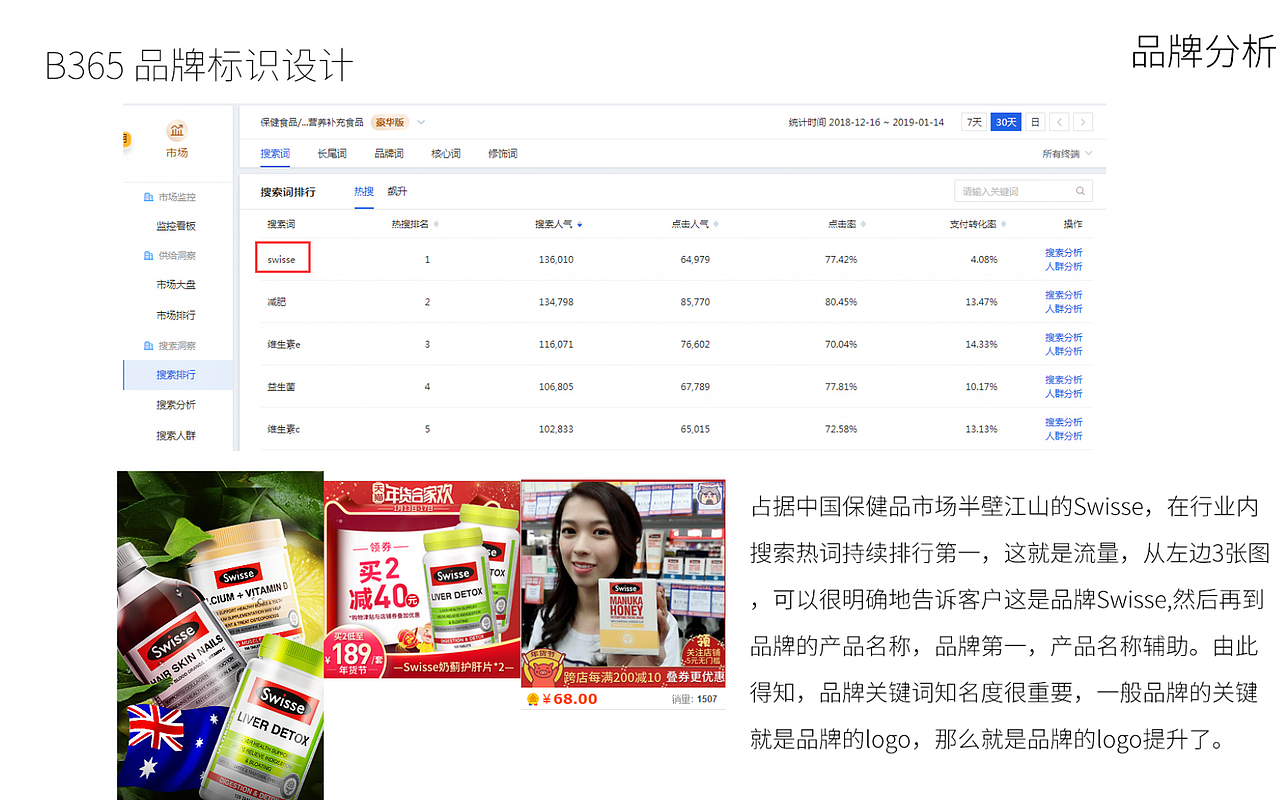Open 搜索人群 in the sidebar
1280x800 pixels.
coord(176,436)
